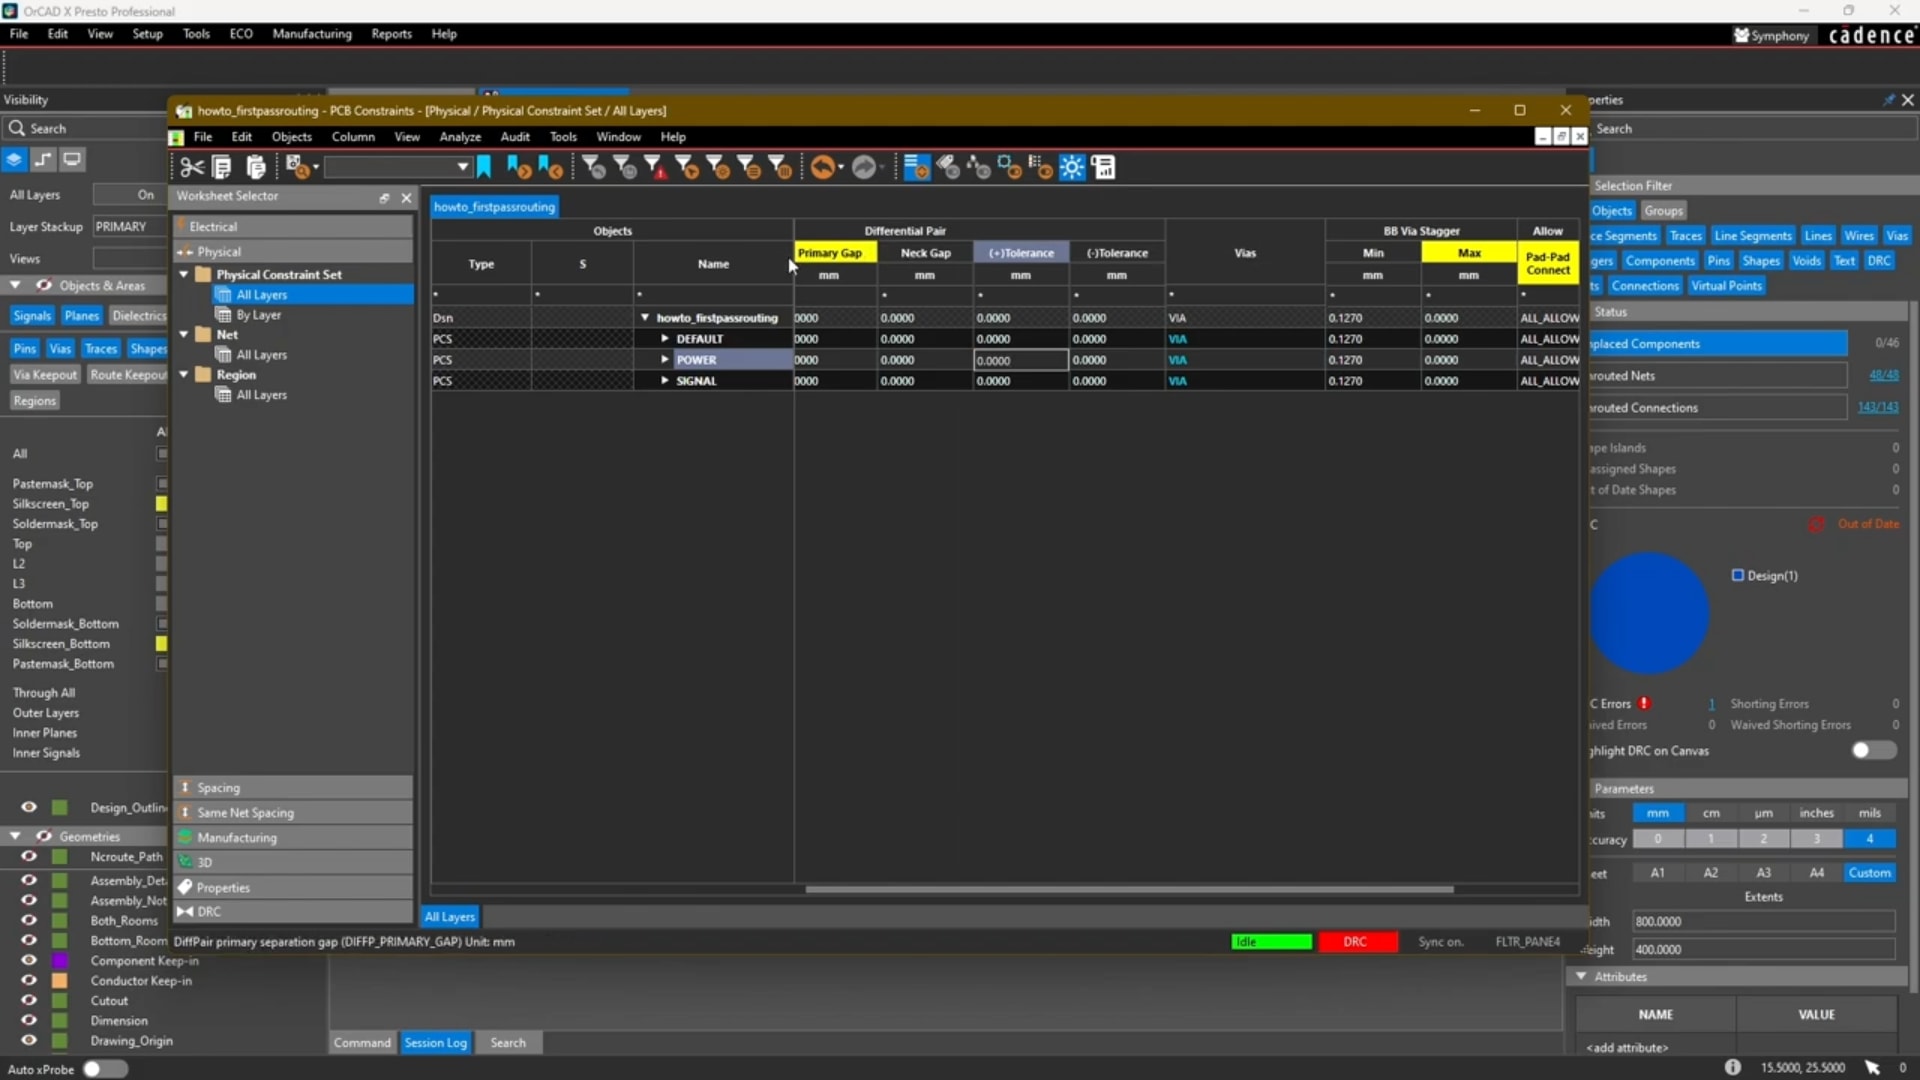Click the orange Conductor Keep-in color swatch
Image resolution: width=1920 pixels, height=1080 pixels.
(x=60, y=980)
